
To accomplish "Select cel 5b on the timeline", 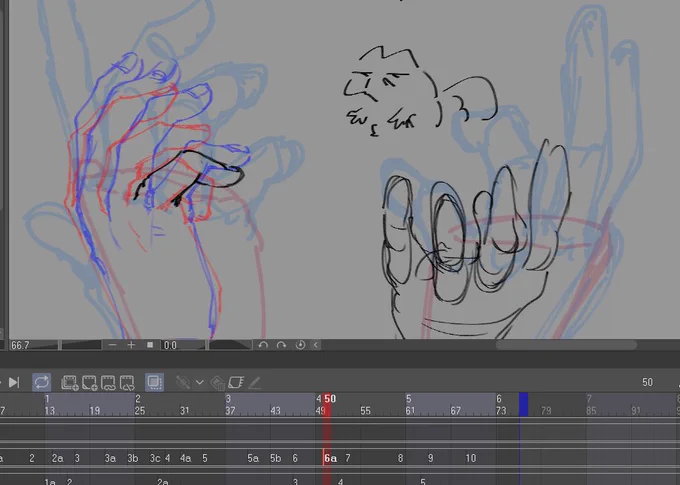I will tap(276, 458).
